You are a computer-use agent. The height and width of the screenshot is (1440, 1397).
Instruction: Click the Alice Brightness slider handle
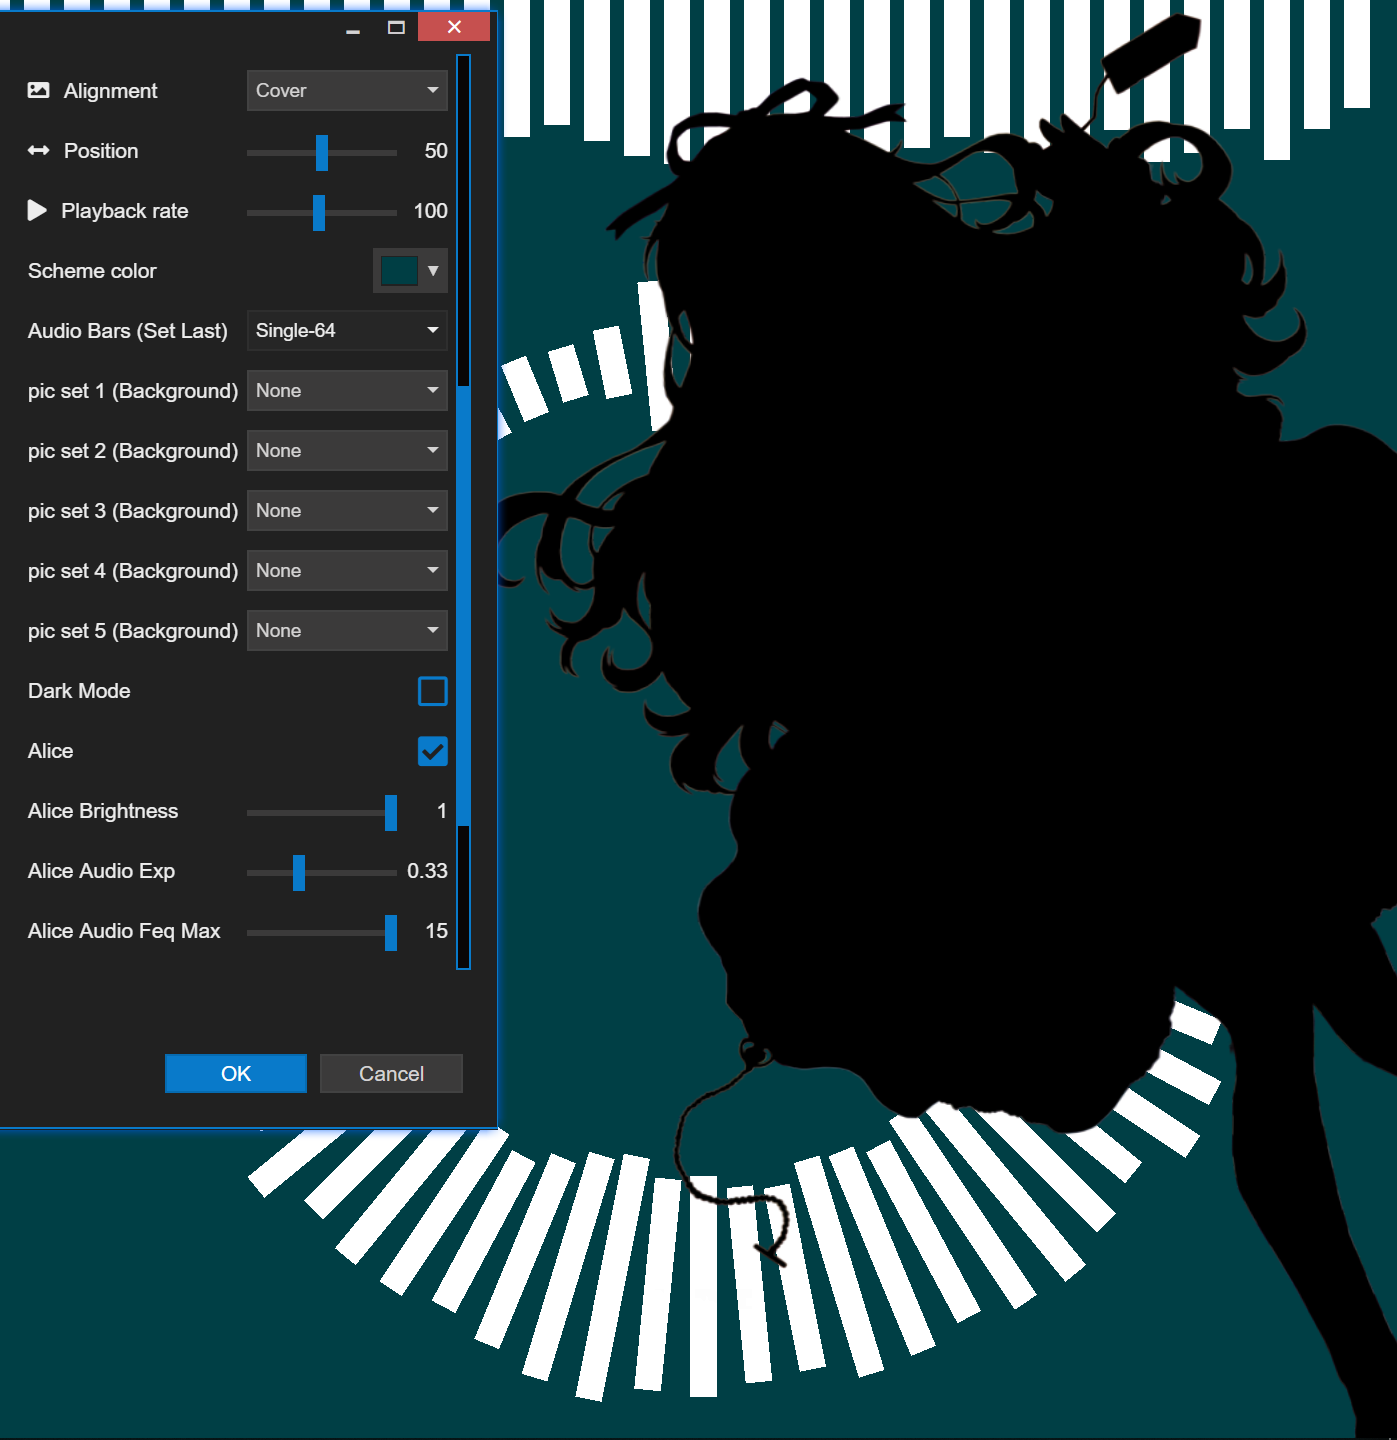click(391, 813)
